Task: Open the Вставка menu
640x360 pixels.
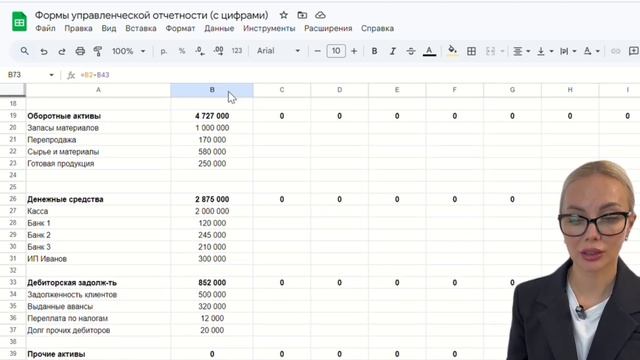Action: 141,29
